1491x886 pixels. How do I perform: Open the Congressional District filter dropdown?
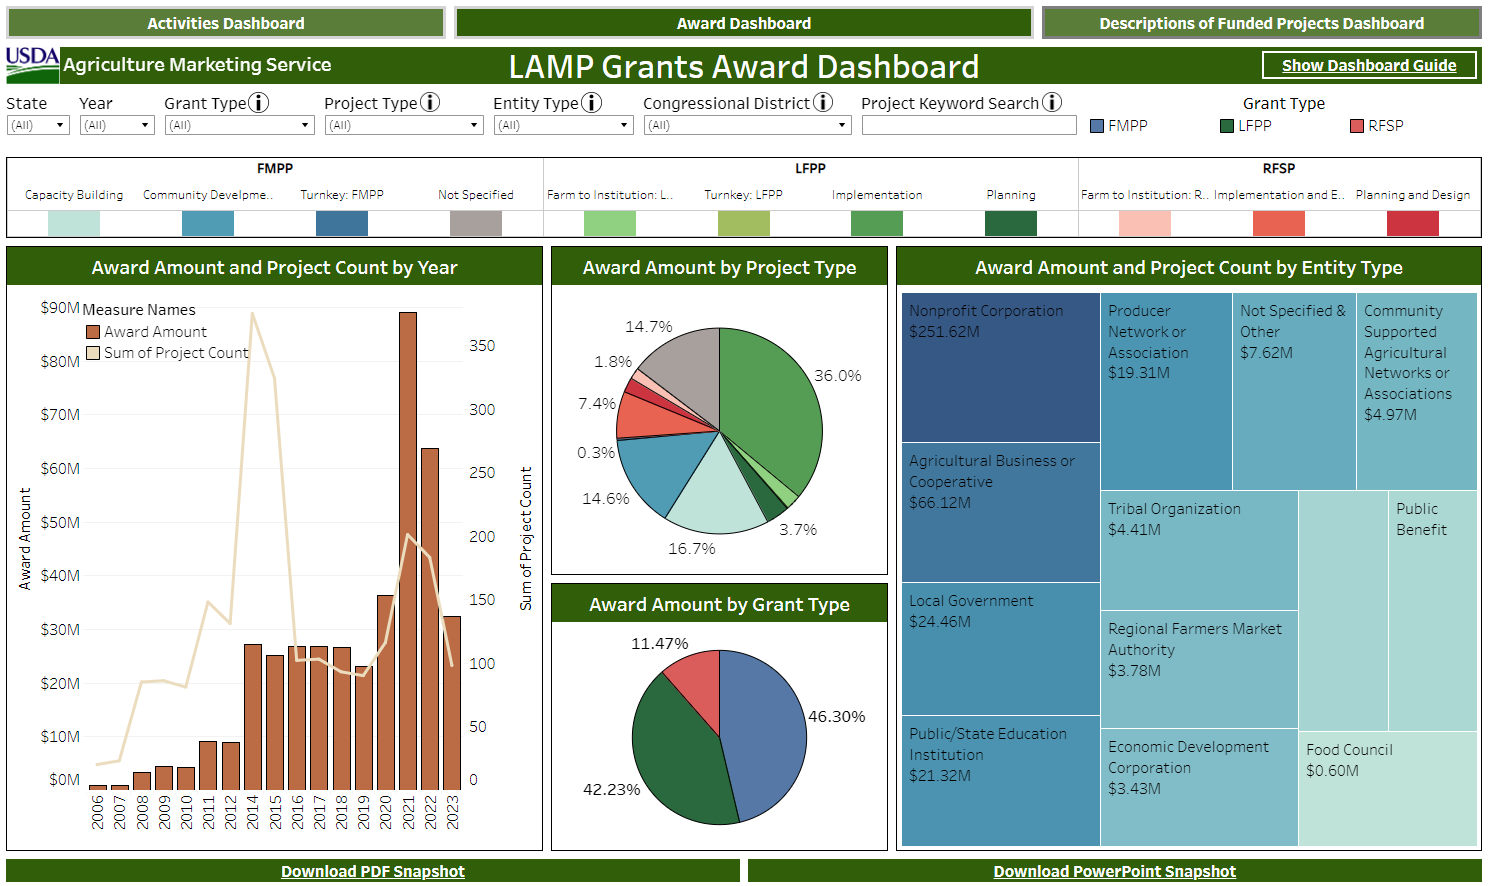click(748, 125)
